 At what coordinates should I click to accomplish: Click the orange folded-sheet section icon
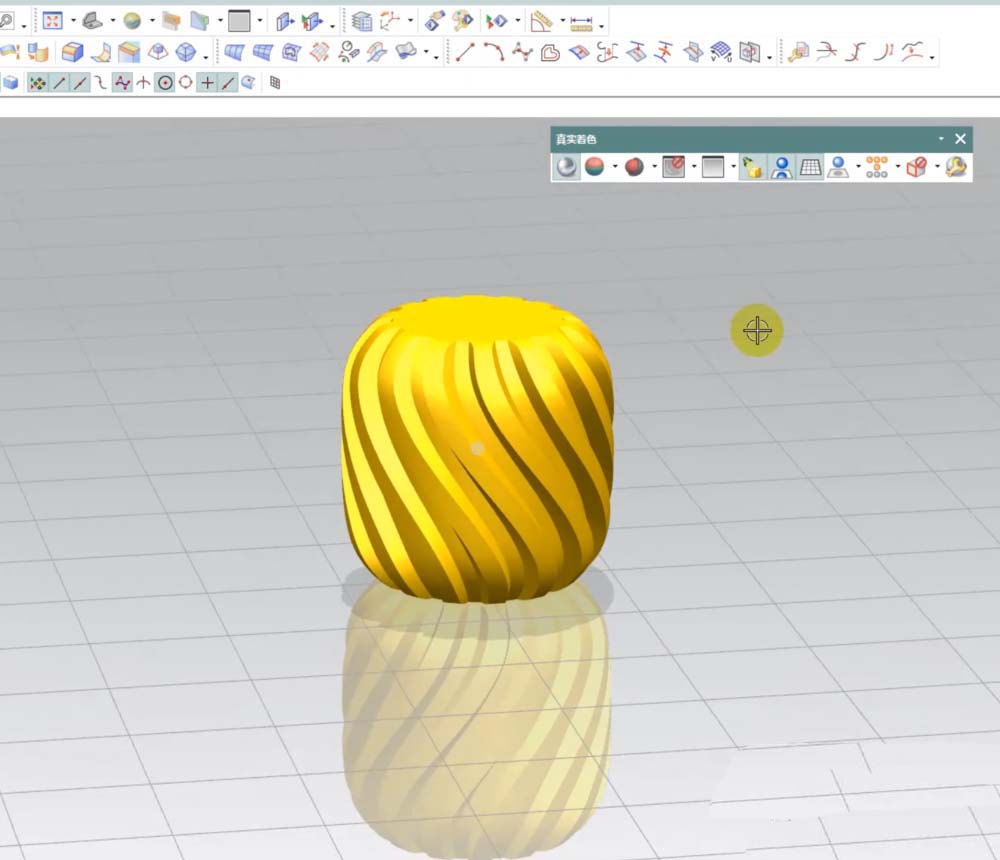click(x=171, y=21)
